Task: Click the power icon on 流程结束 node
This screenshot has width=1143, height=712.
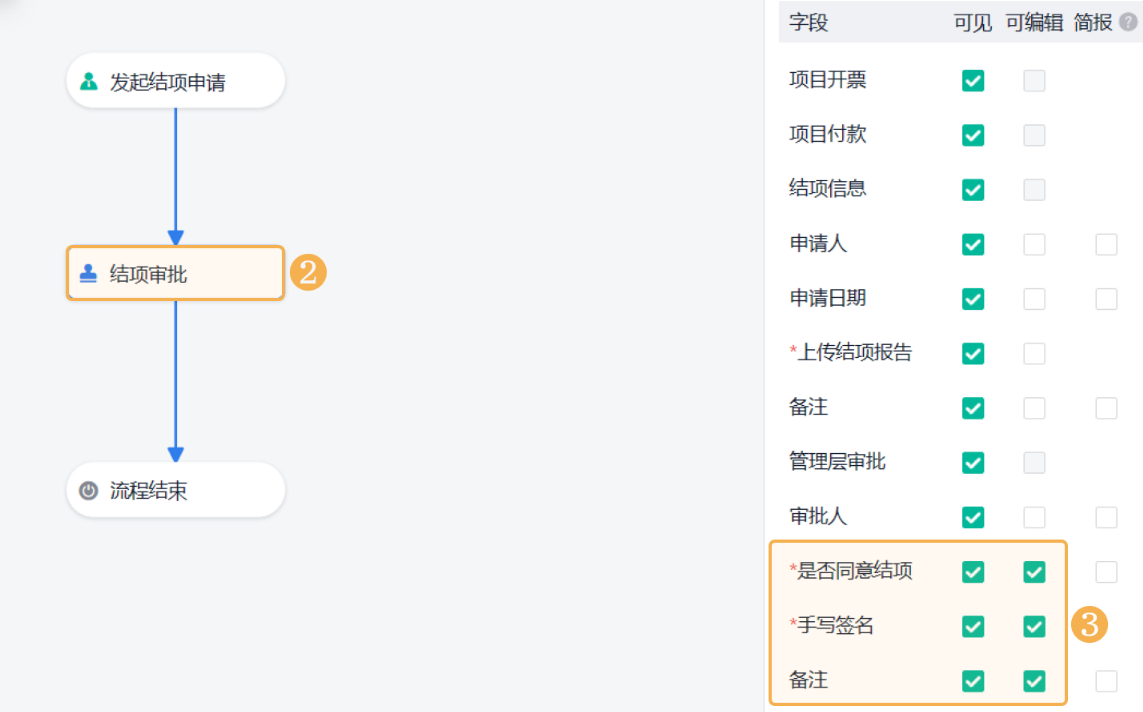Action: (x=89, y=491)
